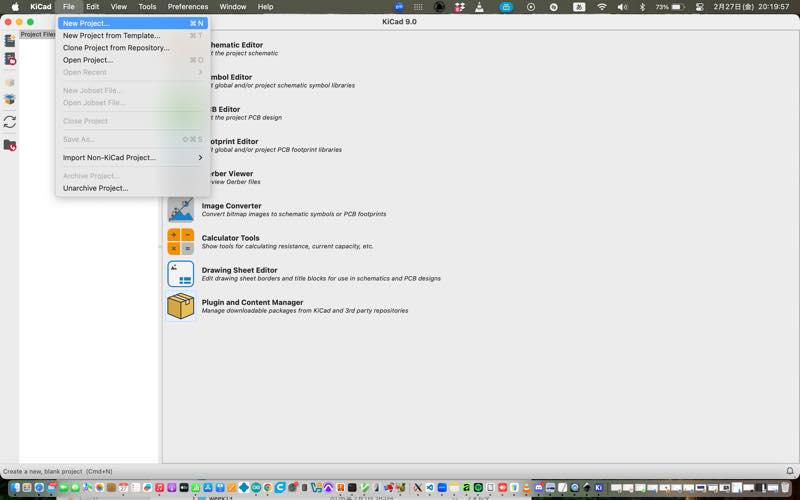
Task: Click notifications bell in status bar
Action: pyautogui.click(x=790, y=471)
